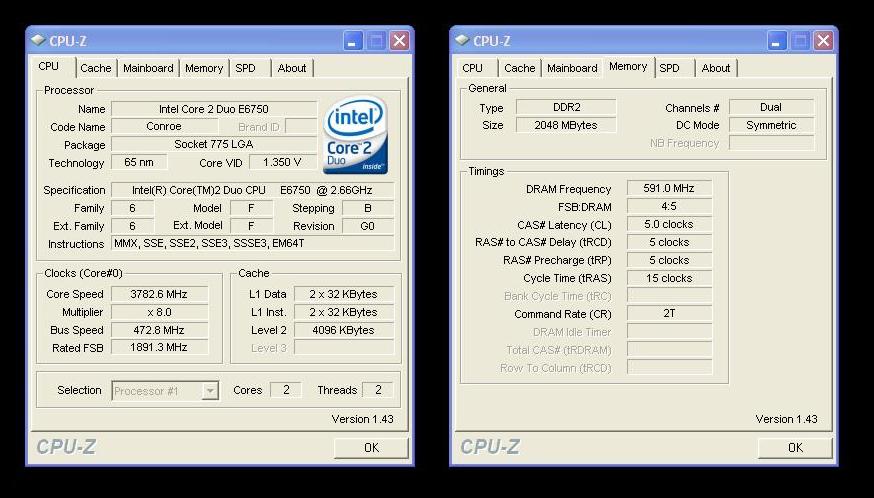Click the Threads count field
This screenshot has height=498, width=874.
[378, 390]
